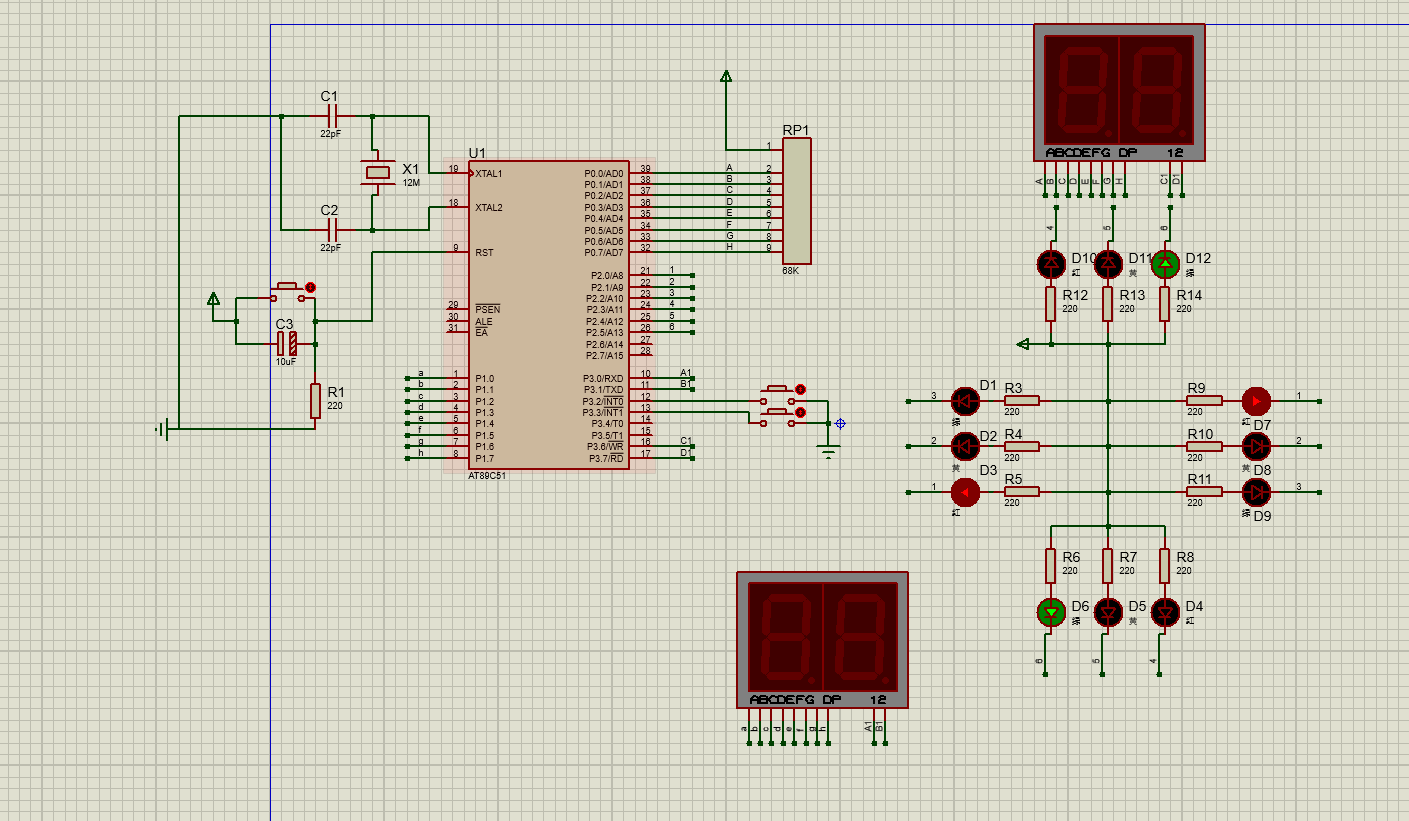Select resistor R13 symbol

pos(1108,304)
